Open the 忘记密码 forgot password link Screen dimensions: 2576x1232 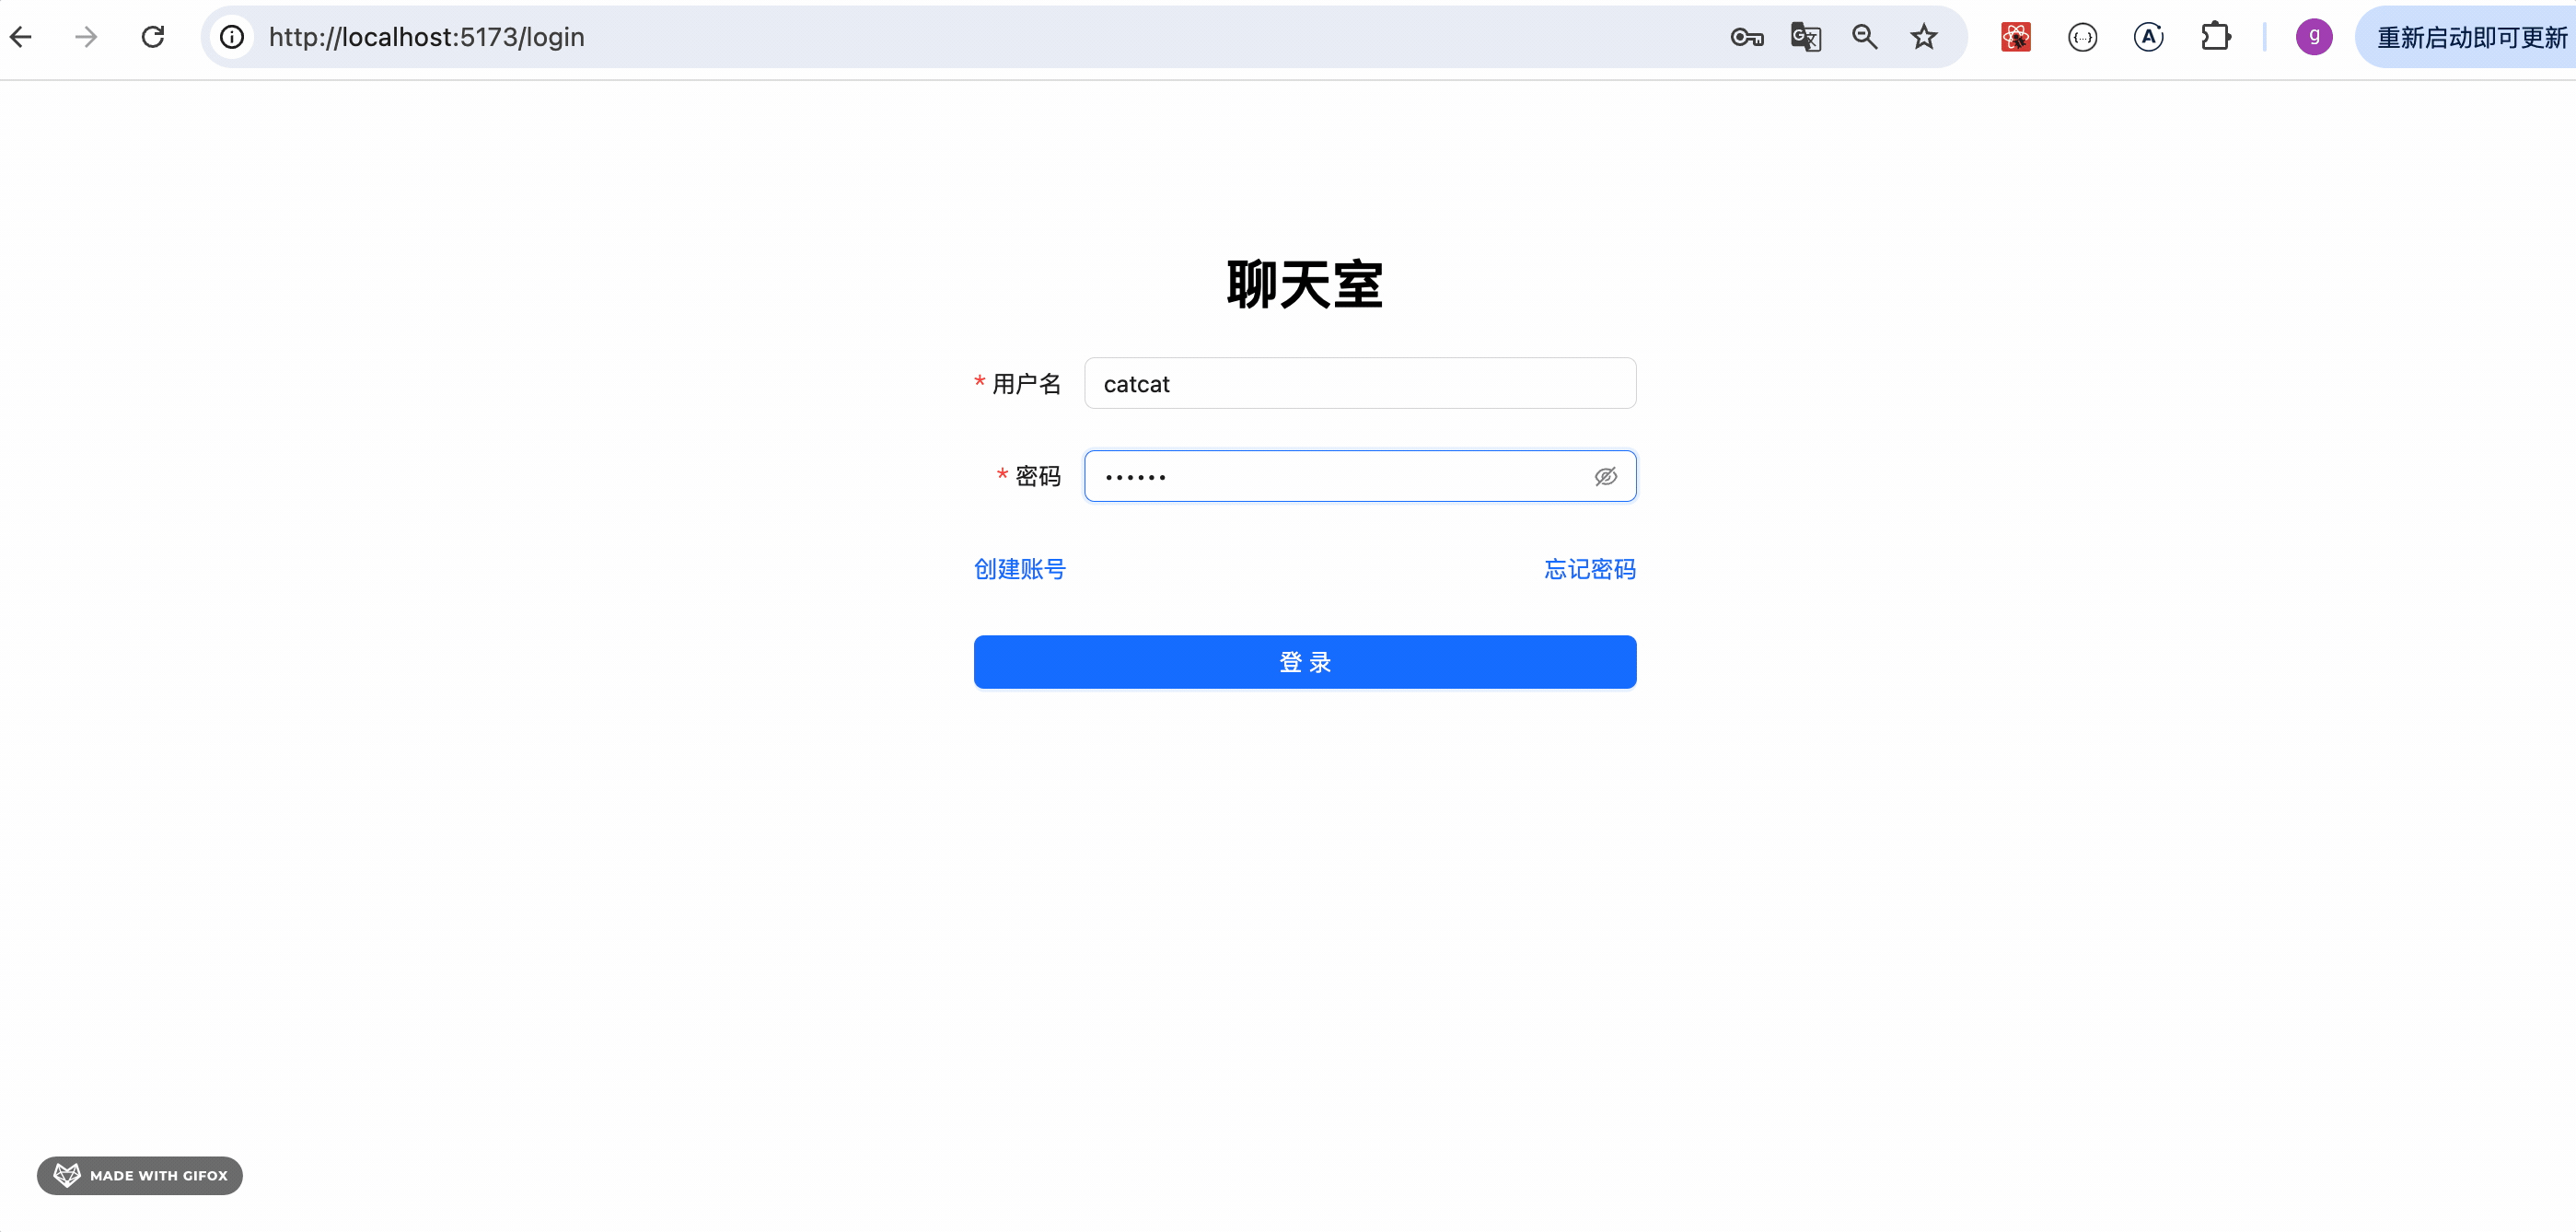click(1589, 569)
